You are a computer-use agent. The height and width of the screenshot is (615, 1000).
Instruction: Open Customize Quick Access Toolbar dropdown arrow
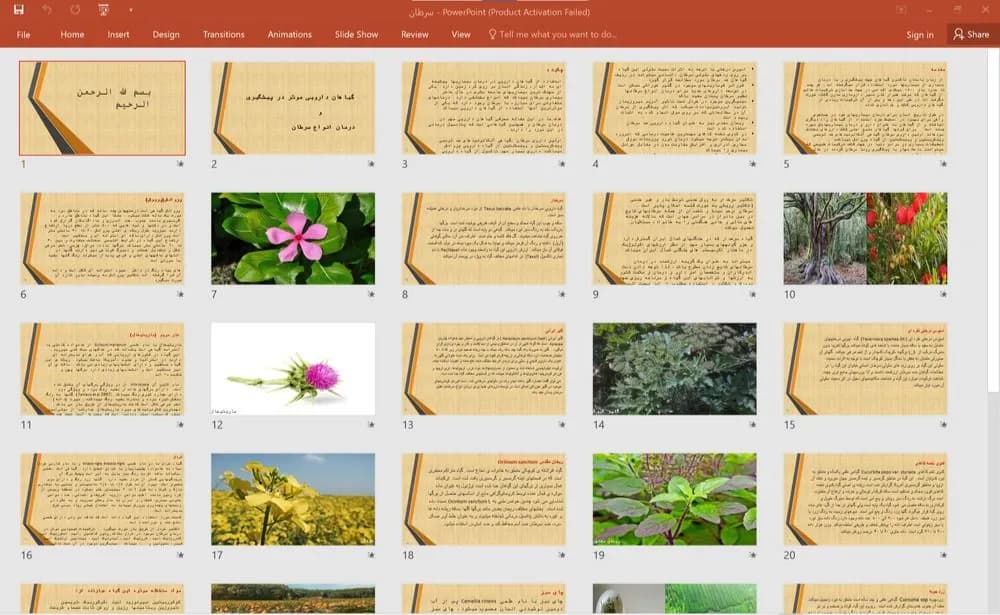tap(131, 10)
